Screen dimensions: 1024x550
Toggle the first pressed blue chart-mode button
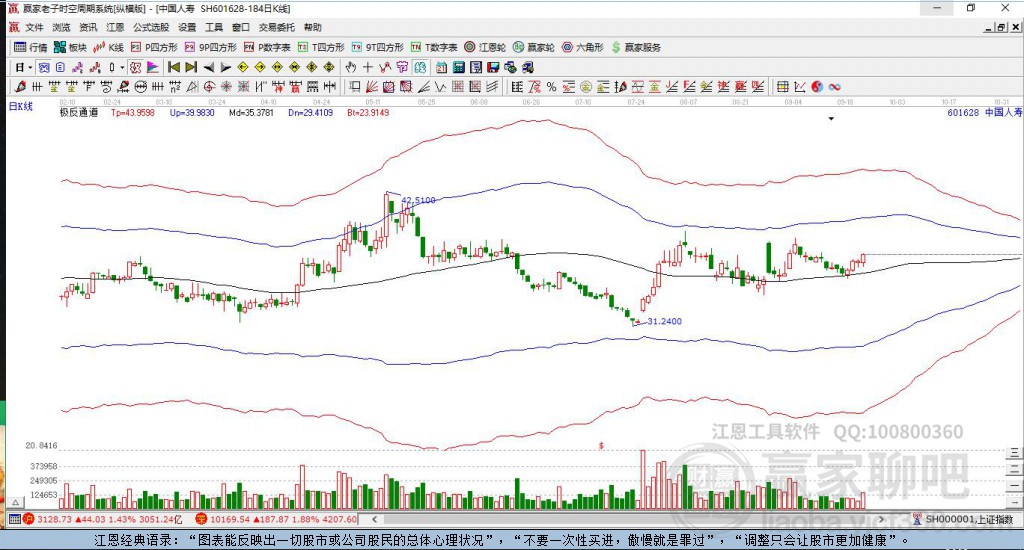pyautogui.click(x=44, y=67)
